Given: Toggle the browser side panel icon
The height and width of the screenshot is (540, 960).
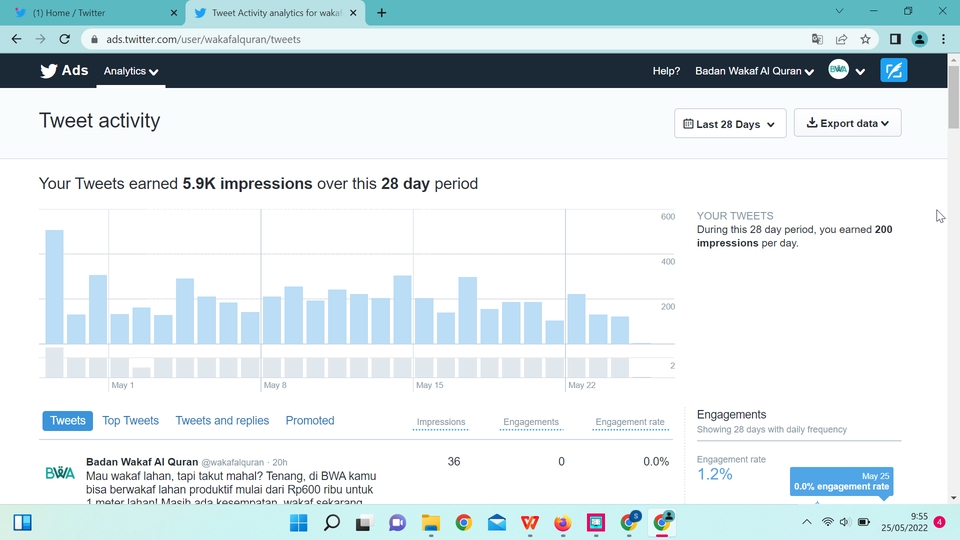Looking at the screenshot, I should [x=895, y=39].
